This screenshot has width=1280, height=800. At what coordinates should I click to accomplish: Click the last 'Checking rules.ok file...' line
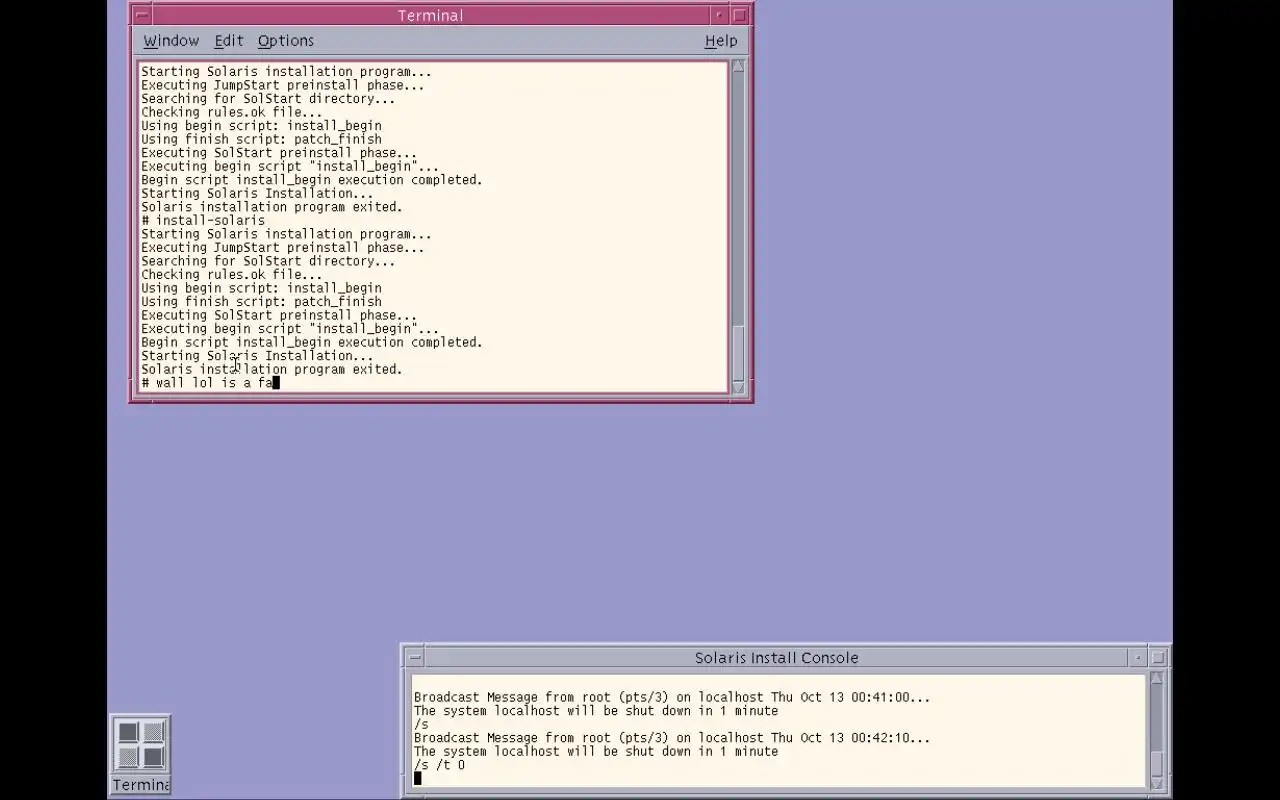coord(232,275)
